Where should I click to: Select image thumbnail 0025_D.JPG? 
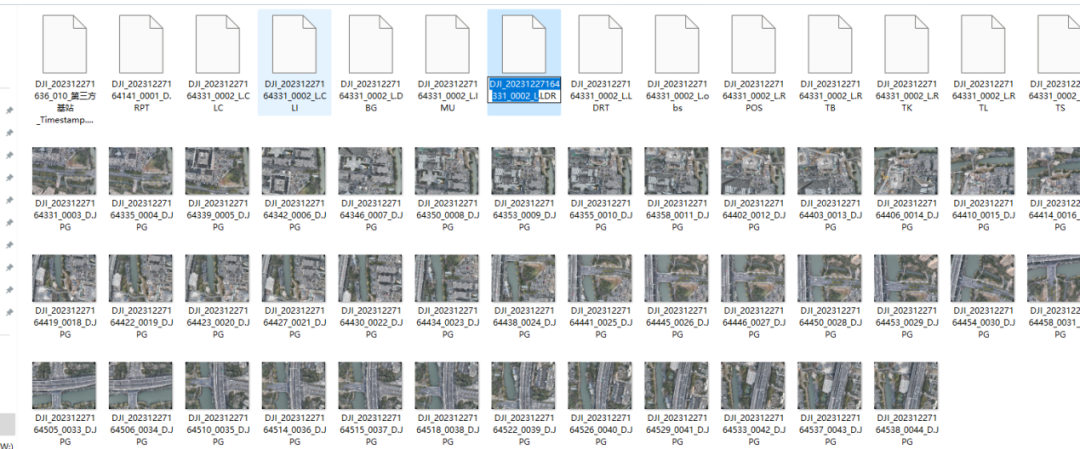coord(600,278)
